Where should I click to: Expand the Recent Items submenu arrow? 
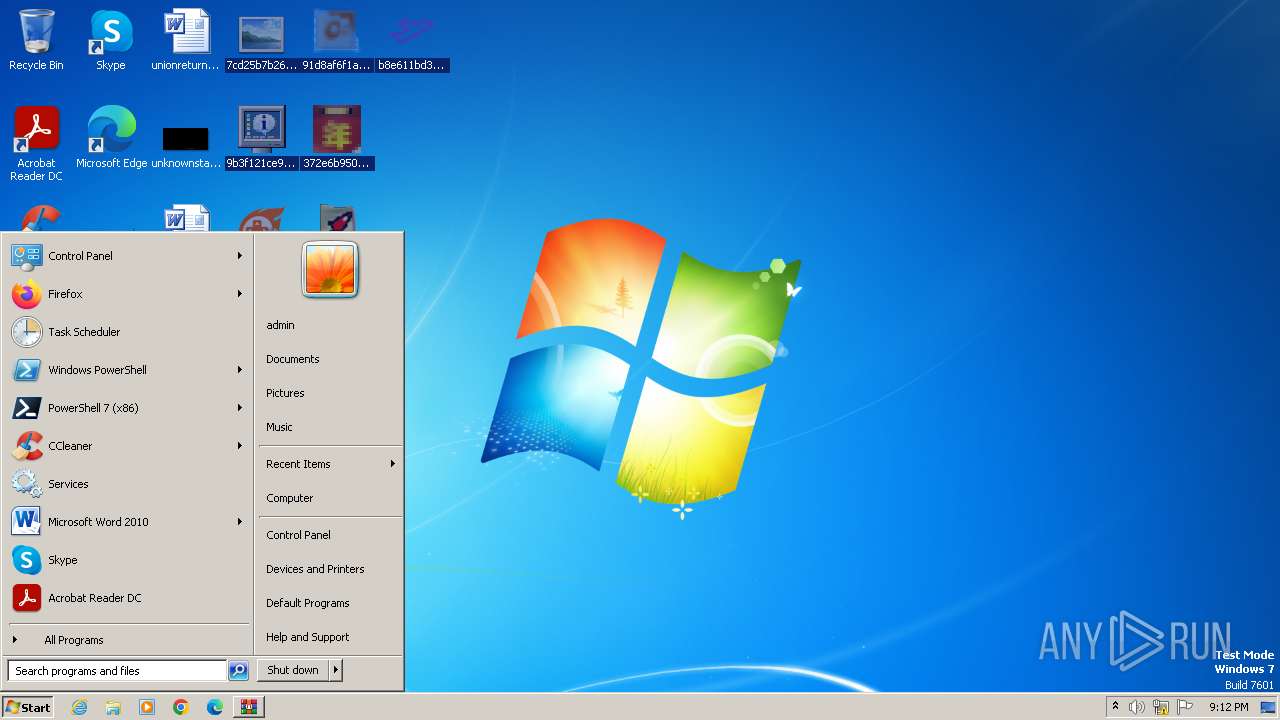coord(393,464)
